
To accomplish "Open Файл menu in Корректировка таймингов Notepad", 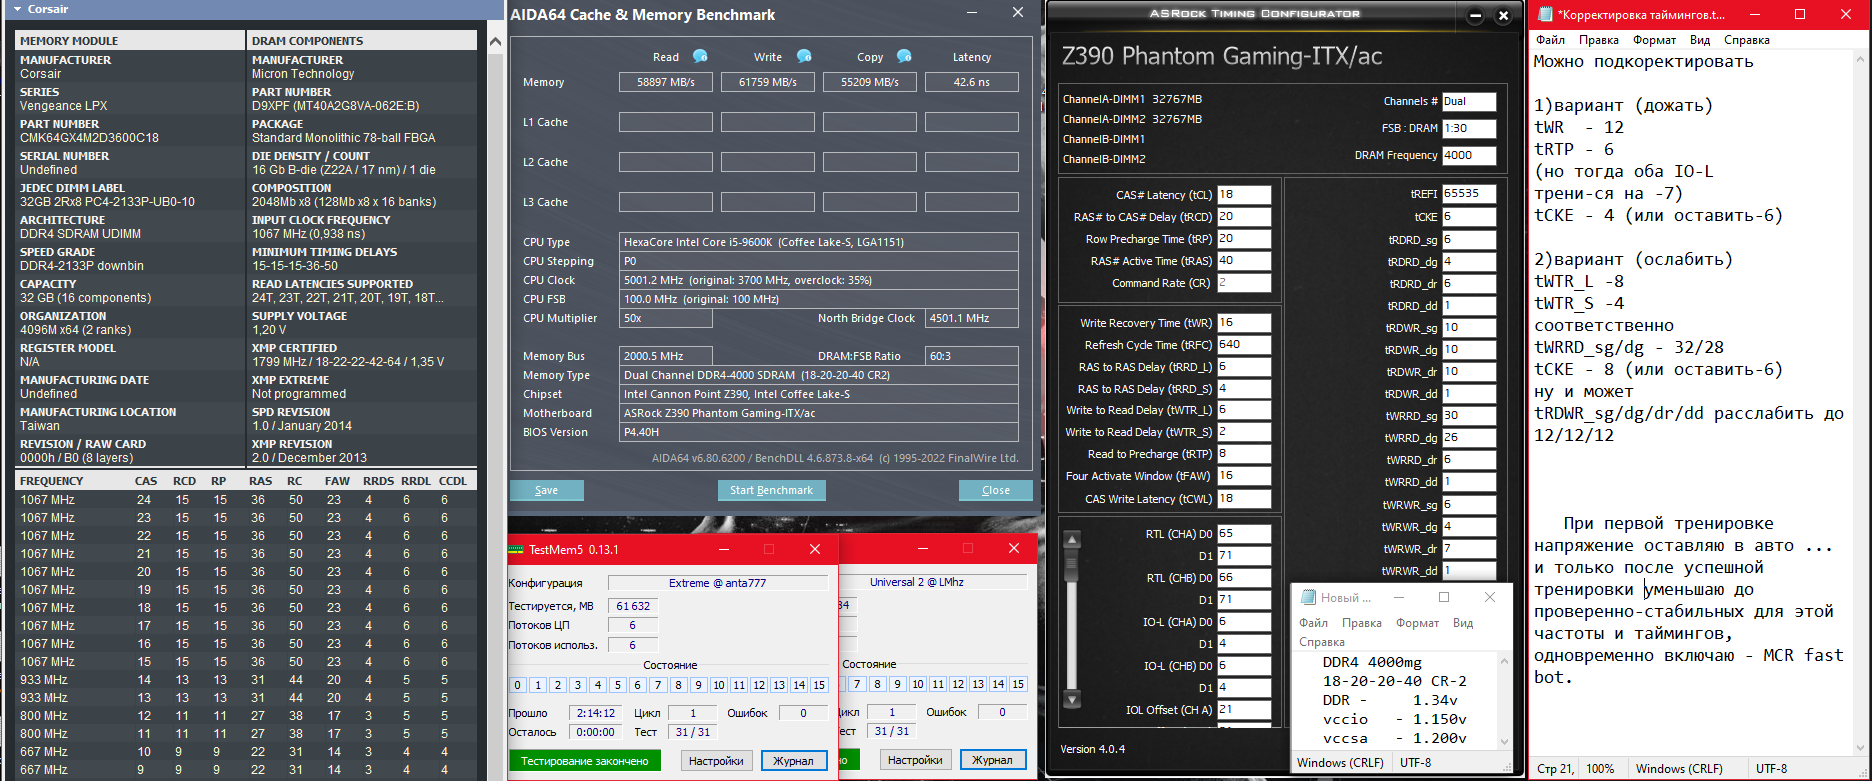I will pyautogui.click(x=1551, y=40).
